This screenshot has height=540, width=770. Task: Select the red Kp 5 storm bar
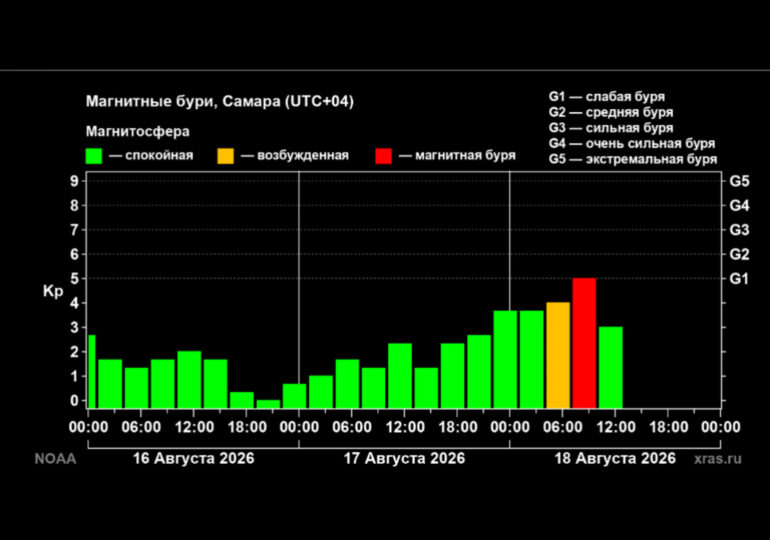click(x=584, y=343)
